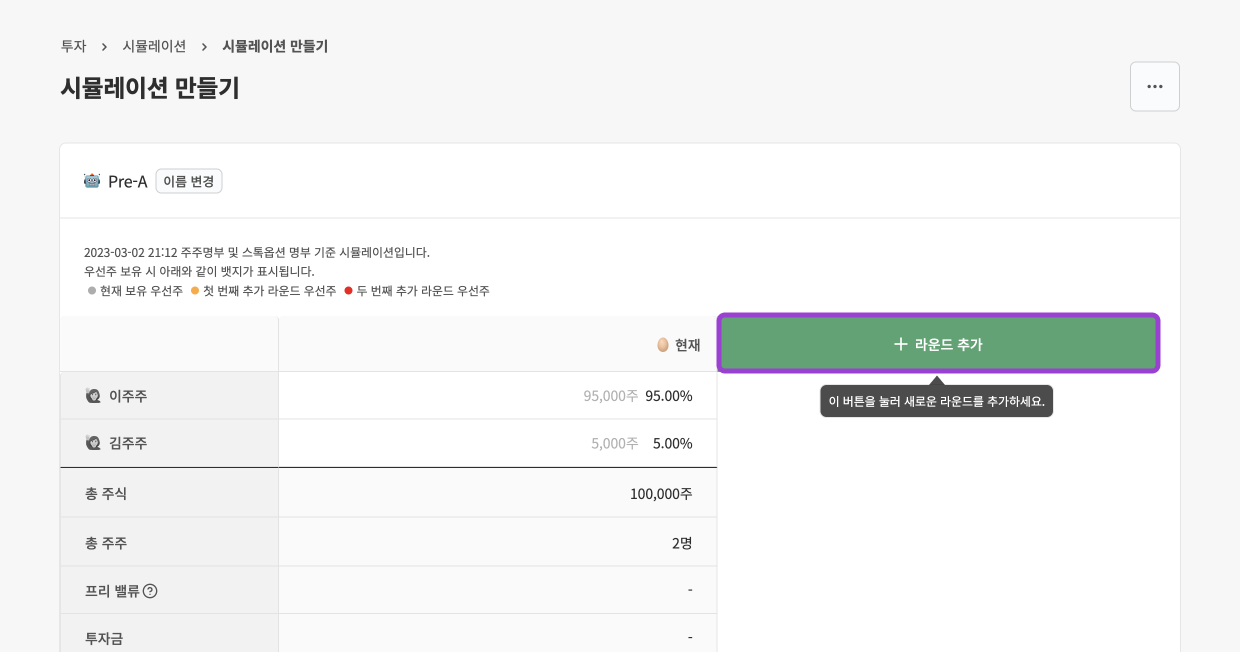Click the shareholder icon next to 김주주
Viewport: 1240px width, 652px height.
pyautogui.click(x=93, y=443)
